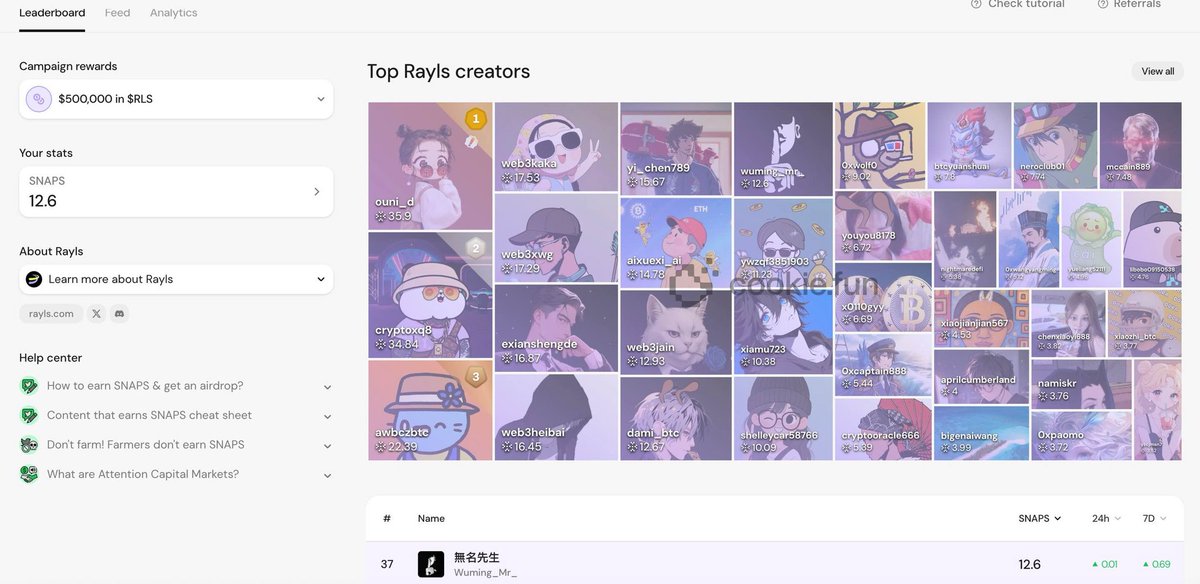The image size is (1200, 584).
Task: Click the Check tutorial link
Action: click(1026, 4)
